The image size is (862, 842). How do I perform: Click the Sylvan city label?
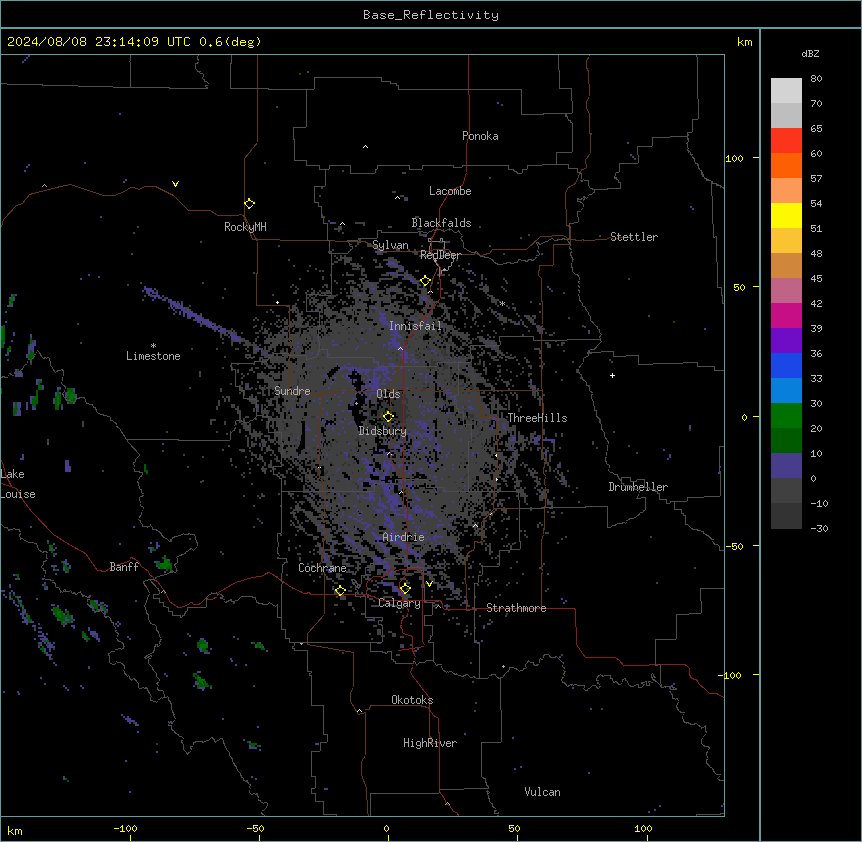tap(390, 245)
